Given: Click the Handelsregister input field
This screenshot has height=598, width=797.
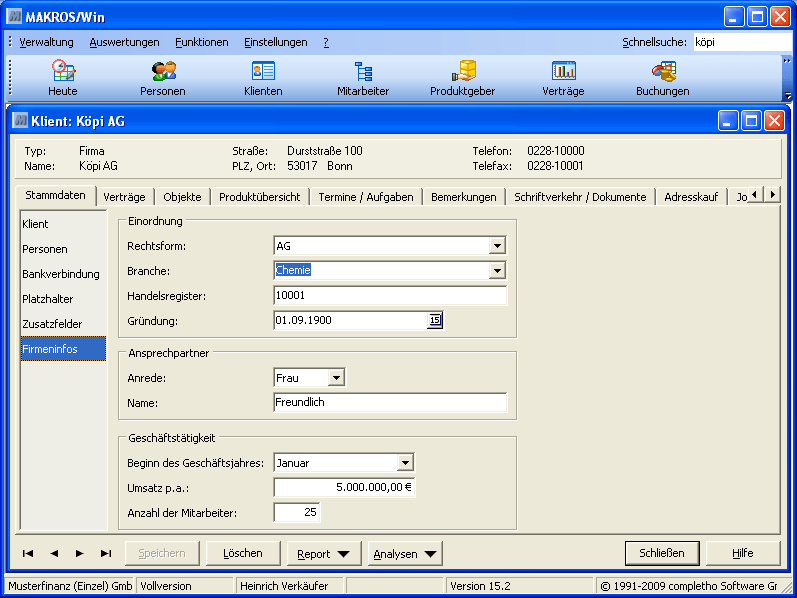Looking at the screenshot, I should [390, 295].
